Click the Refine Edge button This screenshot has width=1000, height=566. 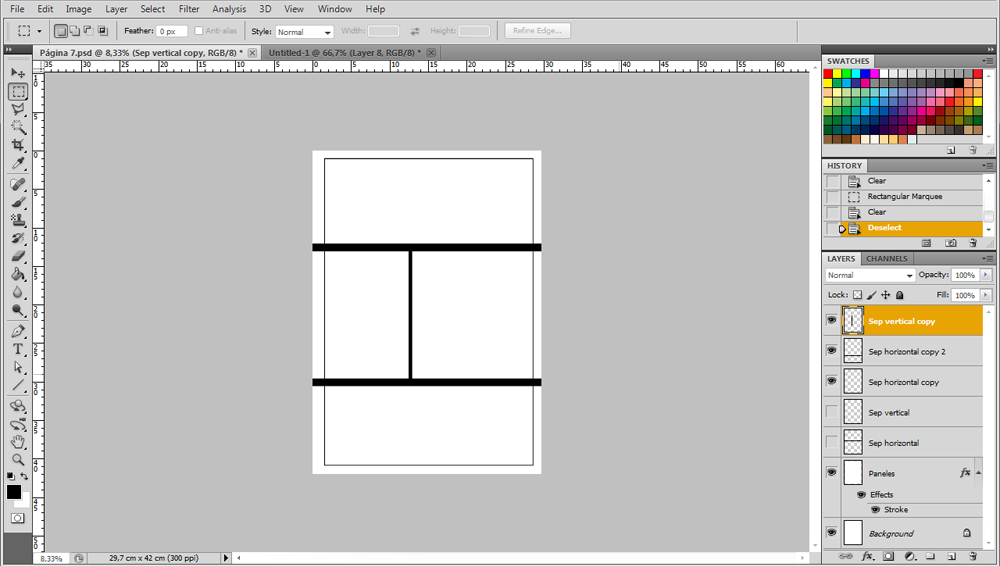pos(538,31)
